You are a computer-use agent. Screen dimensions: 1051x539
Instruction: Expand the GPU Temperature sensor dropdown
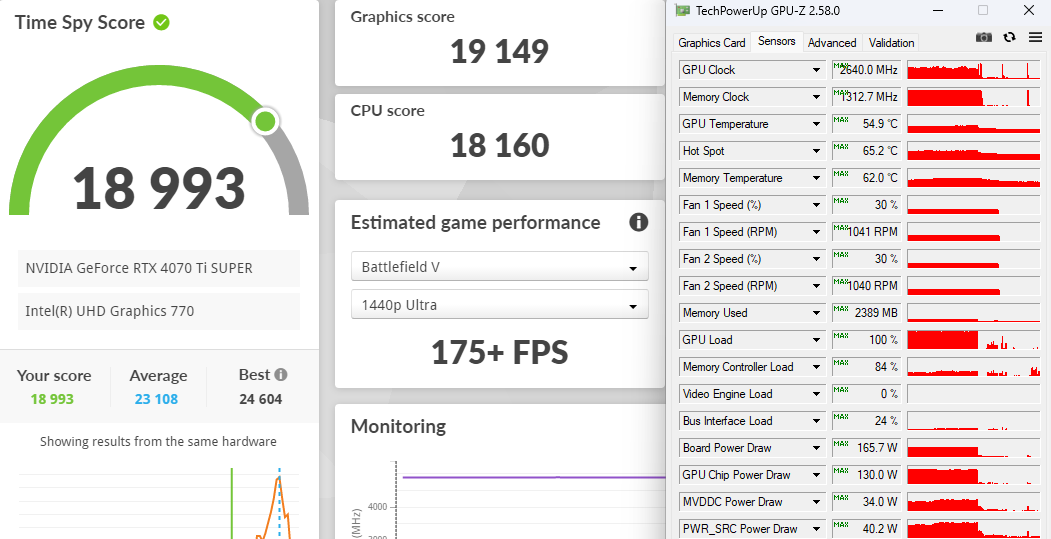click(816, 124)
